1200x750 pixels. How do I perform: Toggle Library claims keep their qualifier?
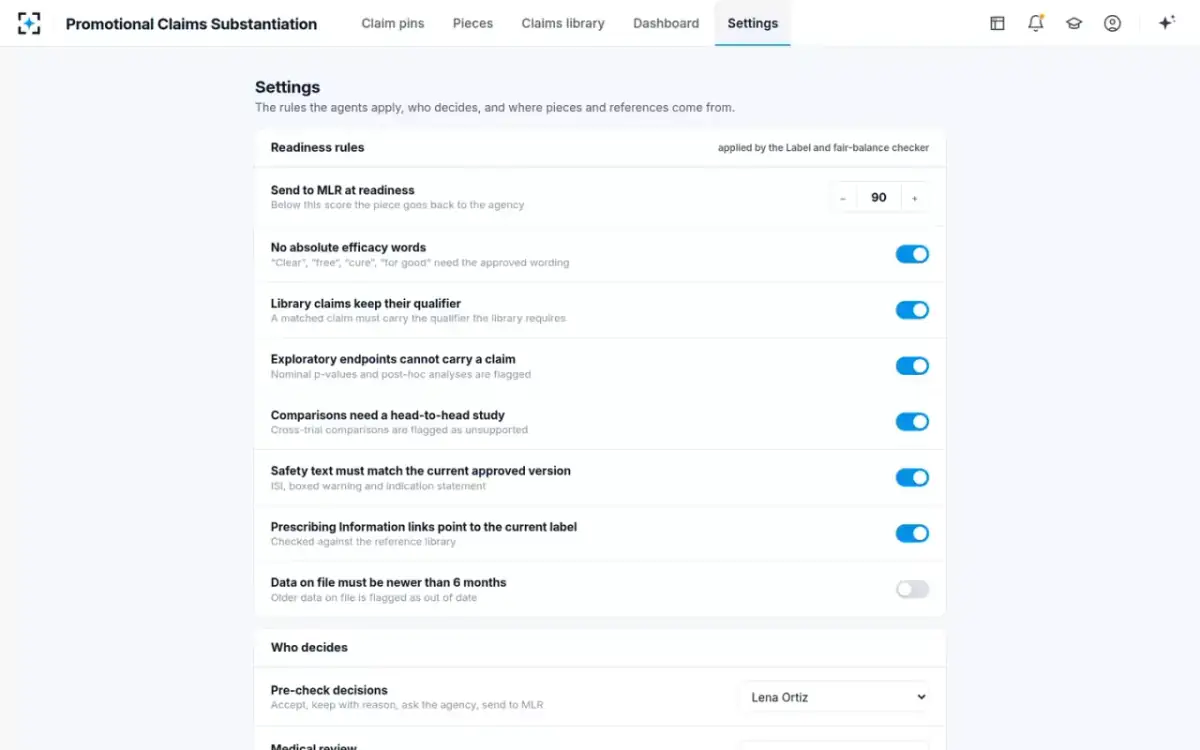click(912, 310)
